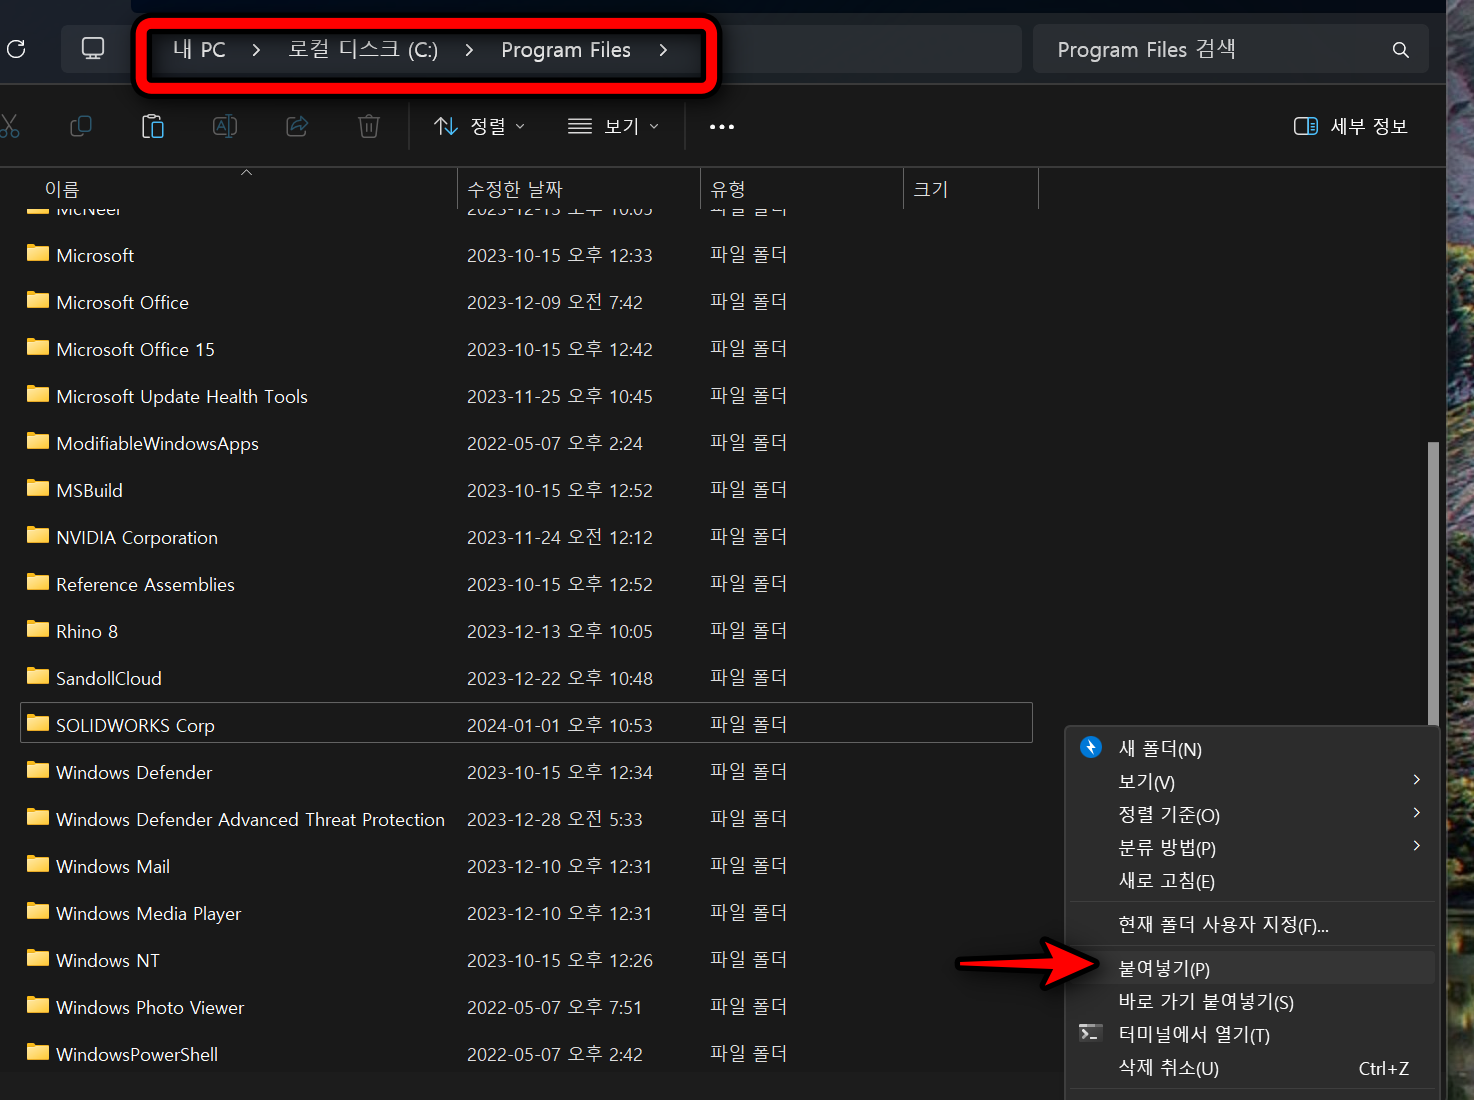Click terminal icon beside 터미널에서 열기(T)
1474x1100 pixels.
pos(1091,1033)
